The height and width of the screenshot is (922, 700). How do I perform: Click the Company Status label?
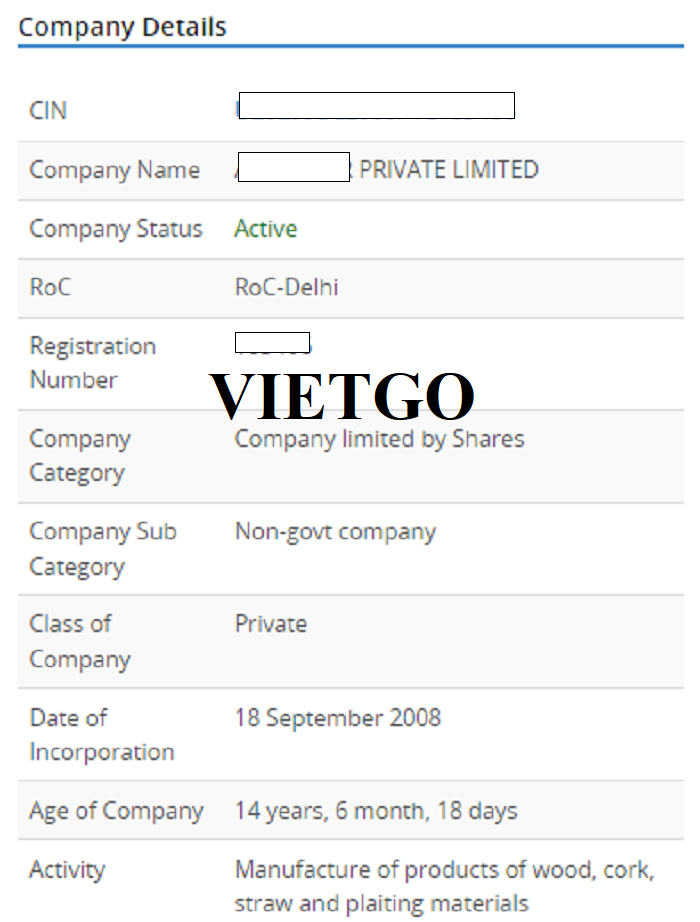click(x=116, y=229)
